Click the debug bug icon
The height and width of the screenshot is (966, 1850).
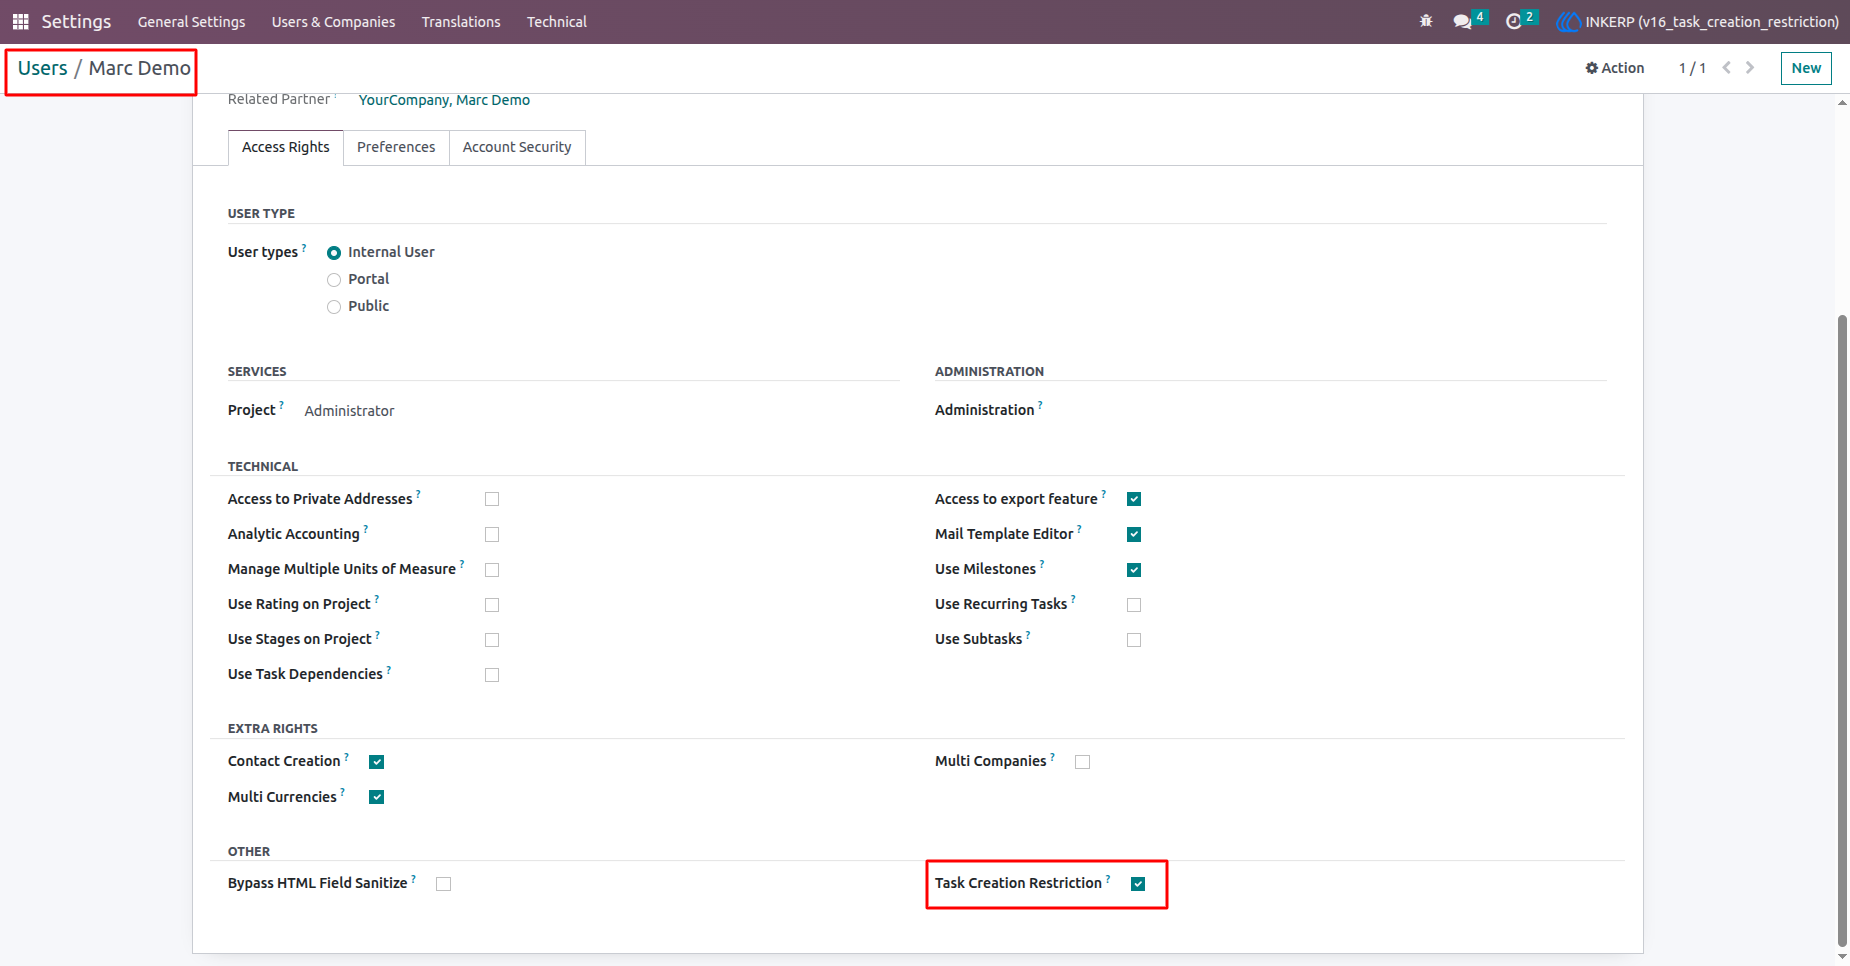tap(1426, 21)
